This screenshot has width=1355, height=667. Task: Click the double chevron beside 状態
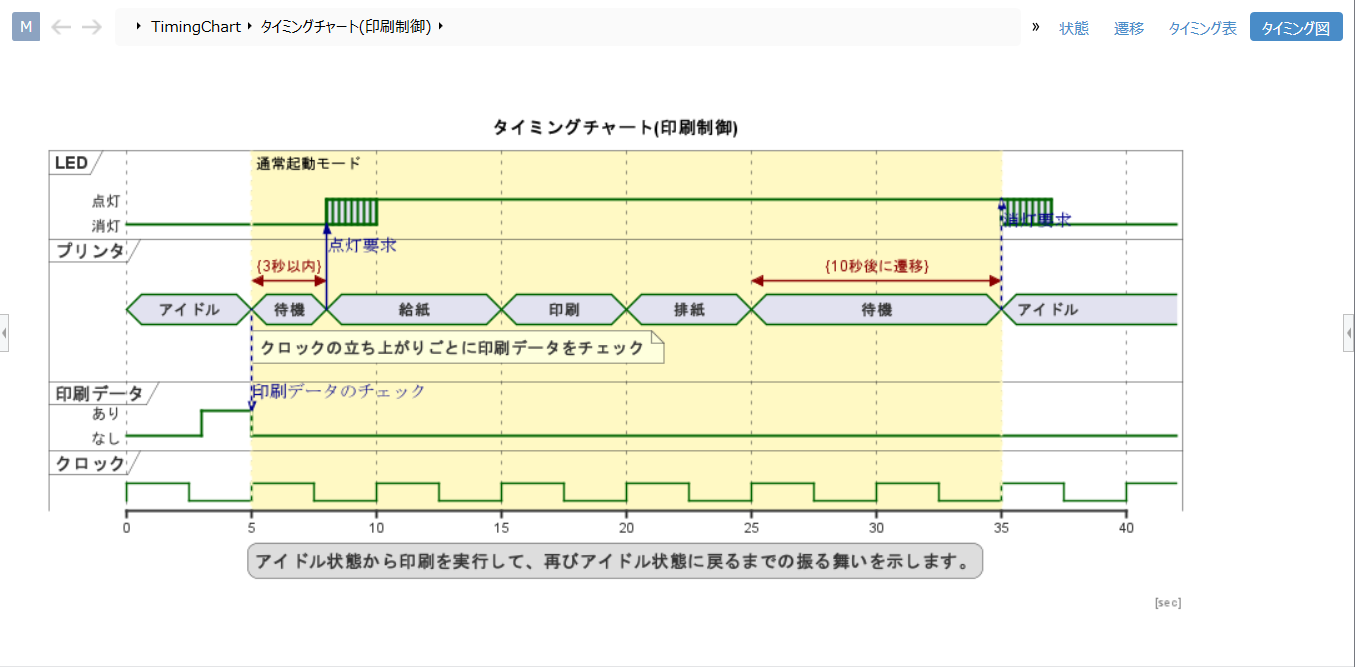pyautogui.click(x=1036, y=27)
